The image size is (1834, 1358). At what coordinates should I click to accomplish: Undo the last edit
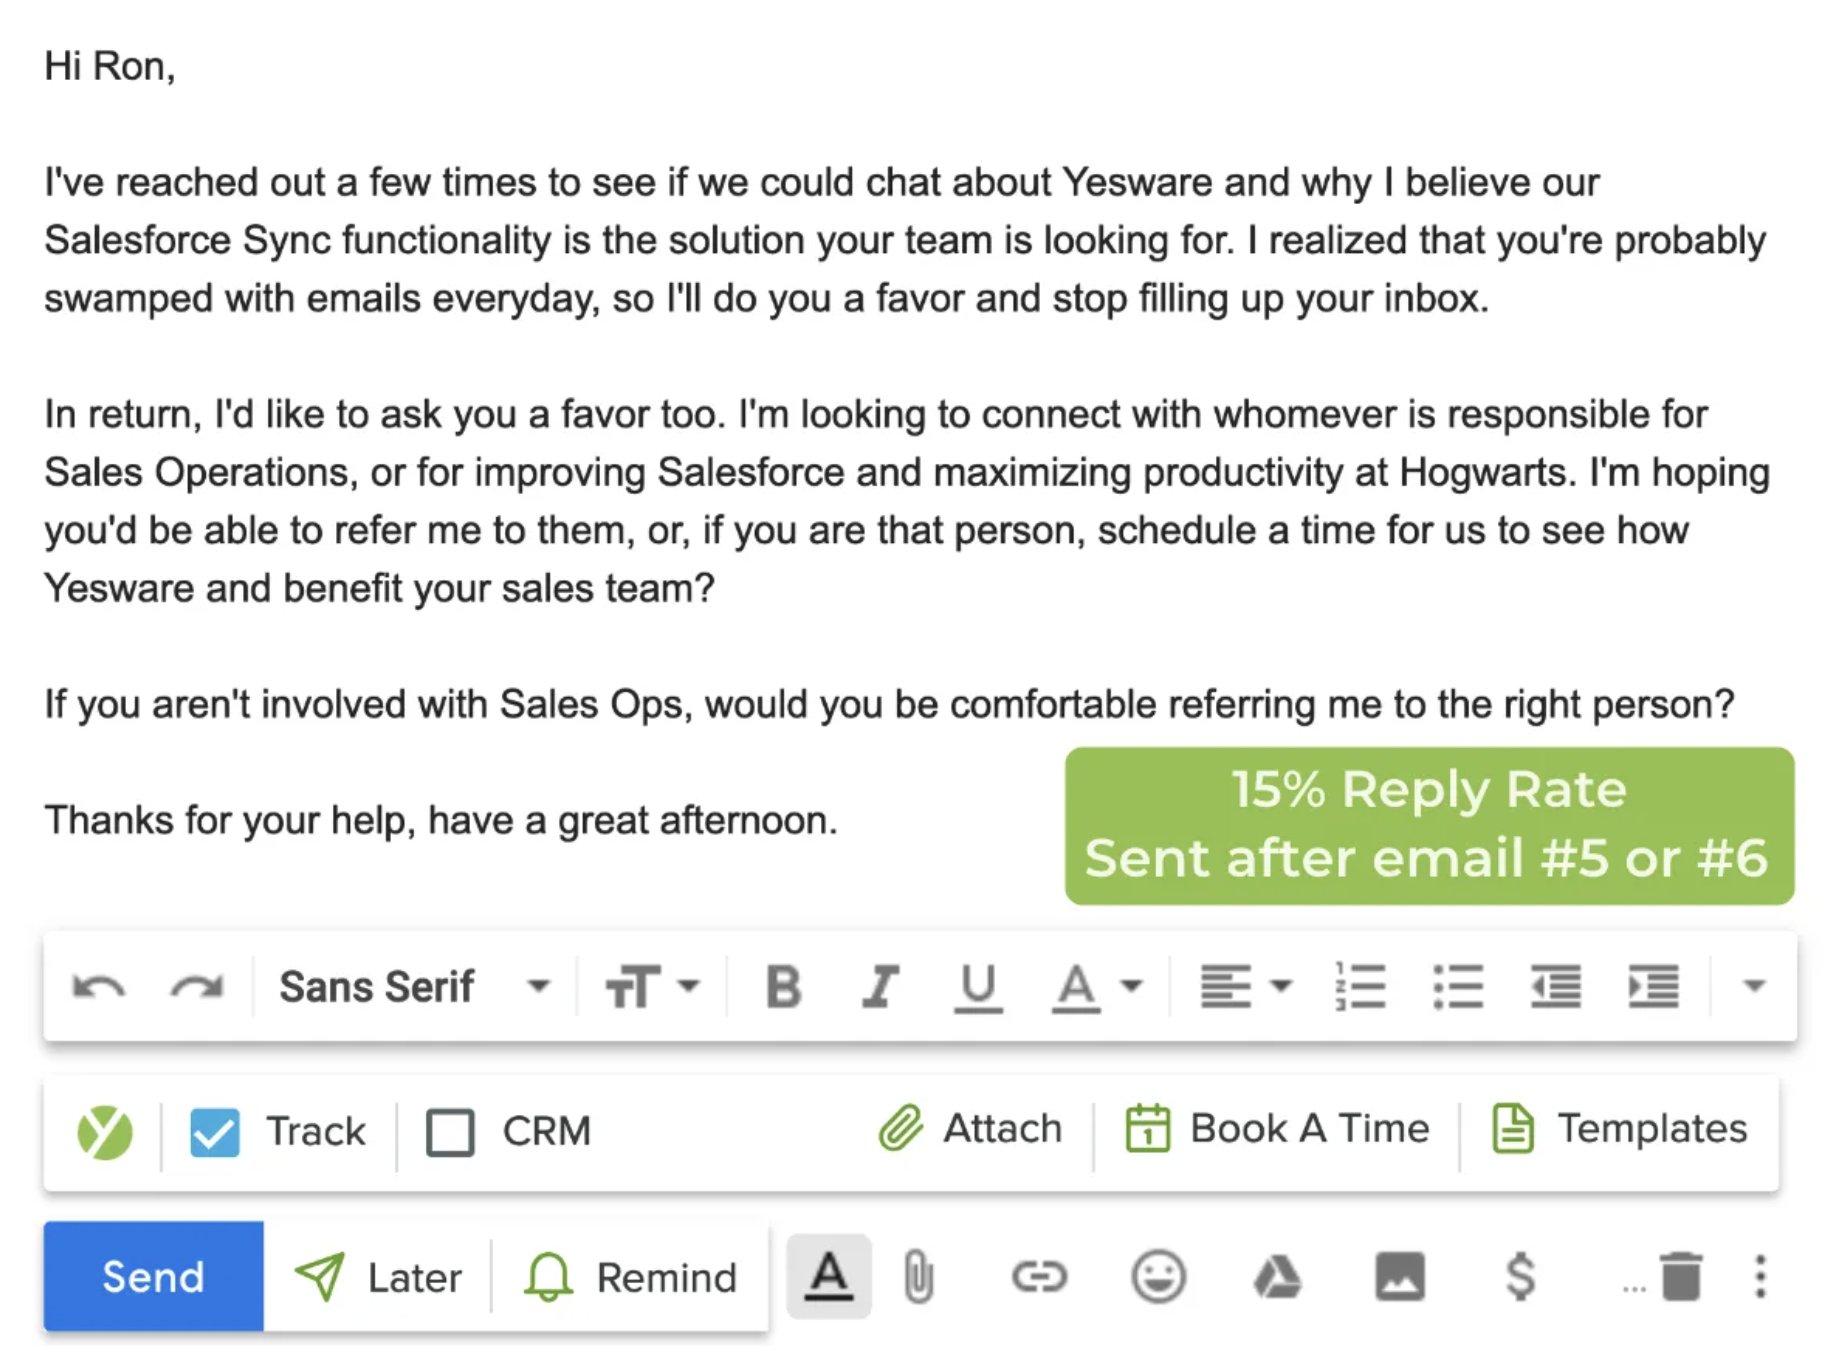tap(99, 987)
